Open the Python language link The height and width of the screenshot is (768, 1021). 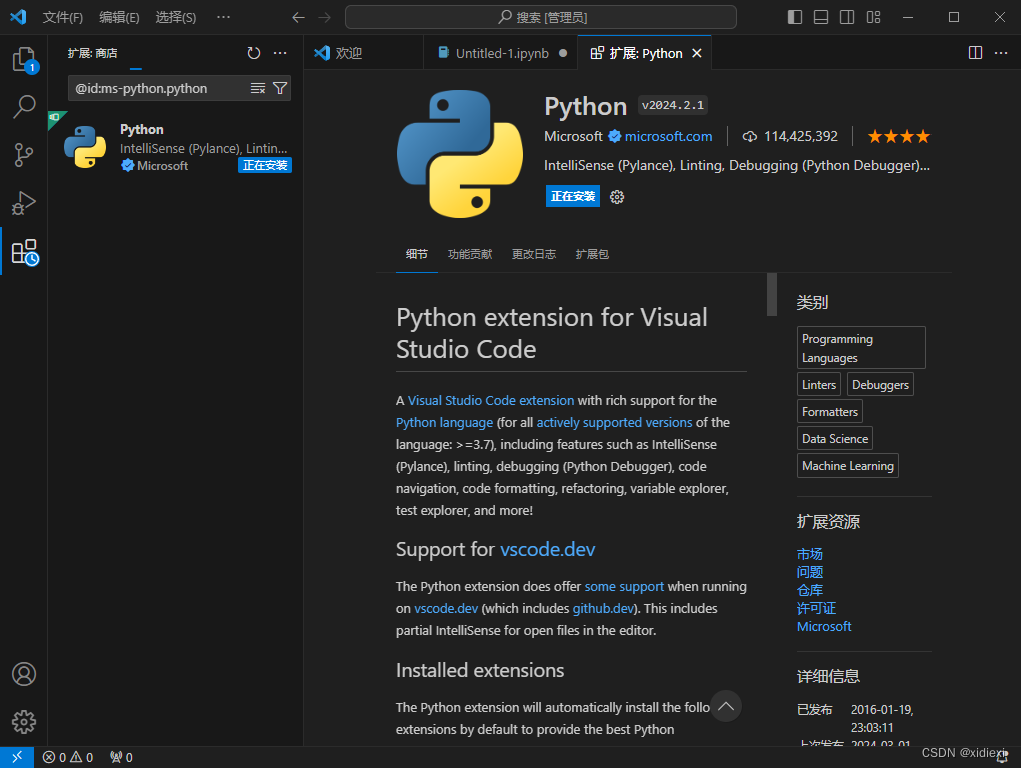coord(445,423)
